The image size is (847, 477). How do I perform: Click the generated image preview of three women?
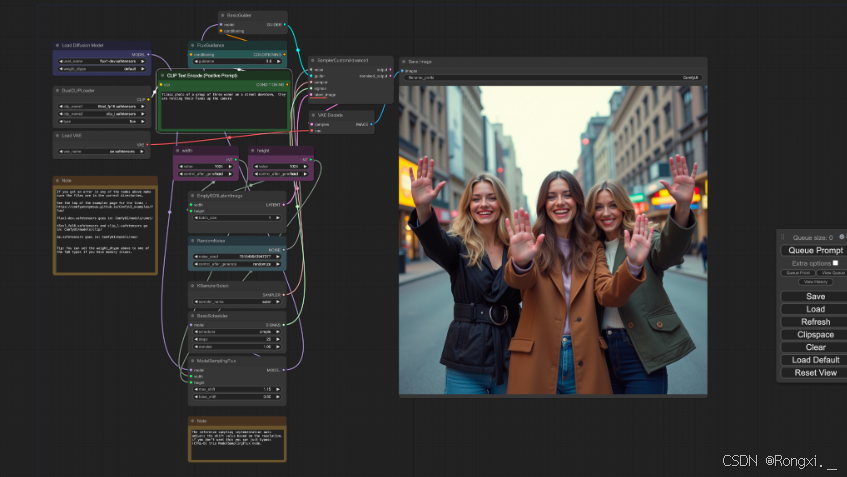coord(553,240)
